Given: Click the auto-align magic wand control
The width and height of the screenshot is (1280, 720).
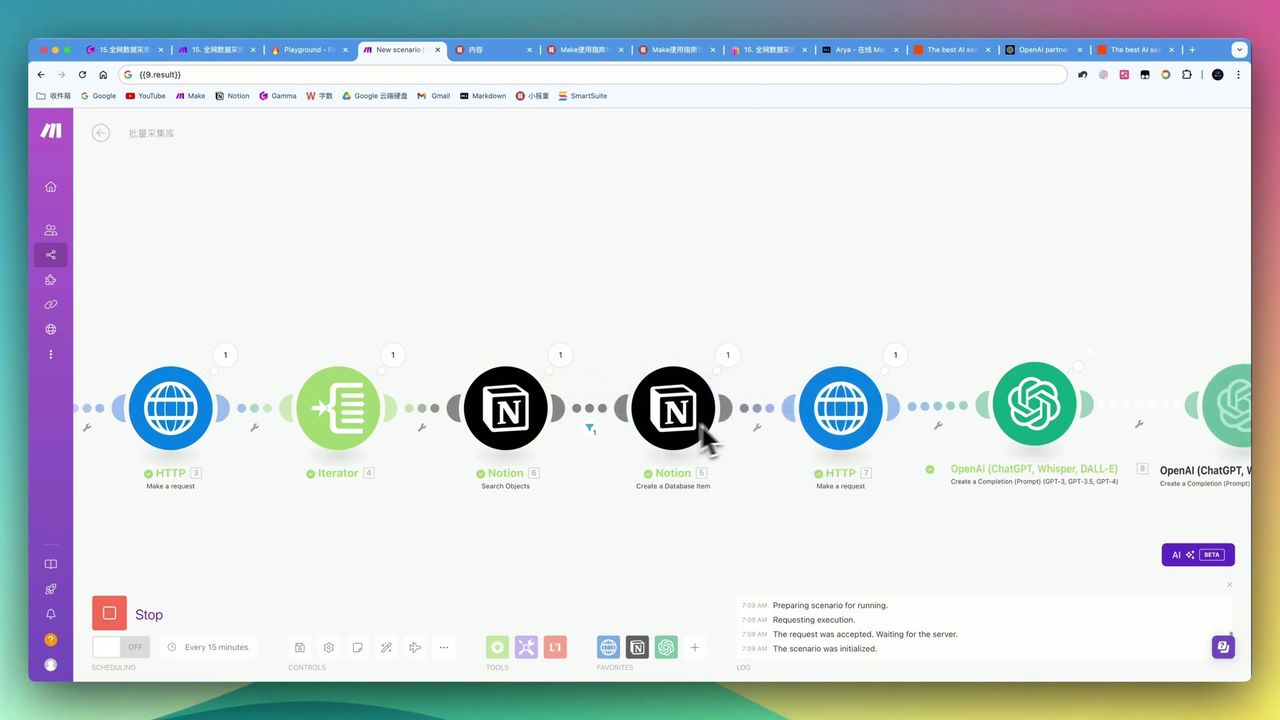Looking at the screenshot, I should [386, 647].
